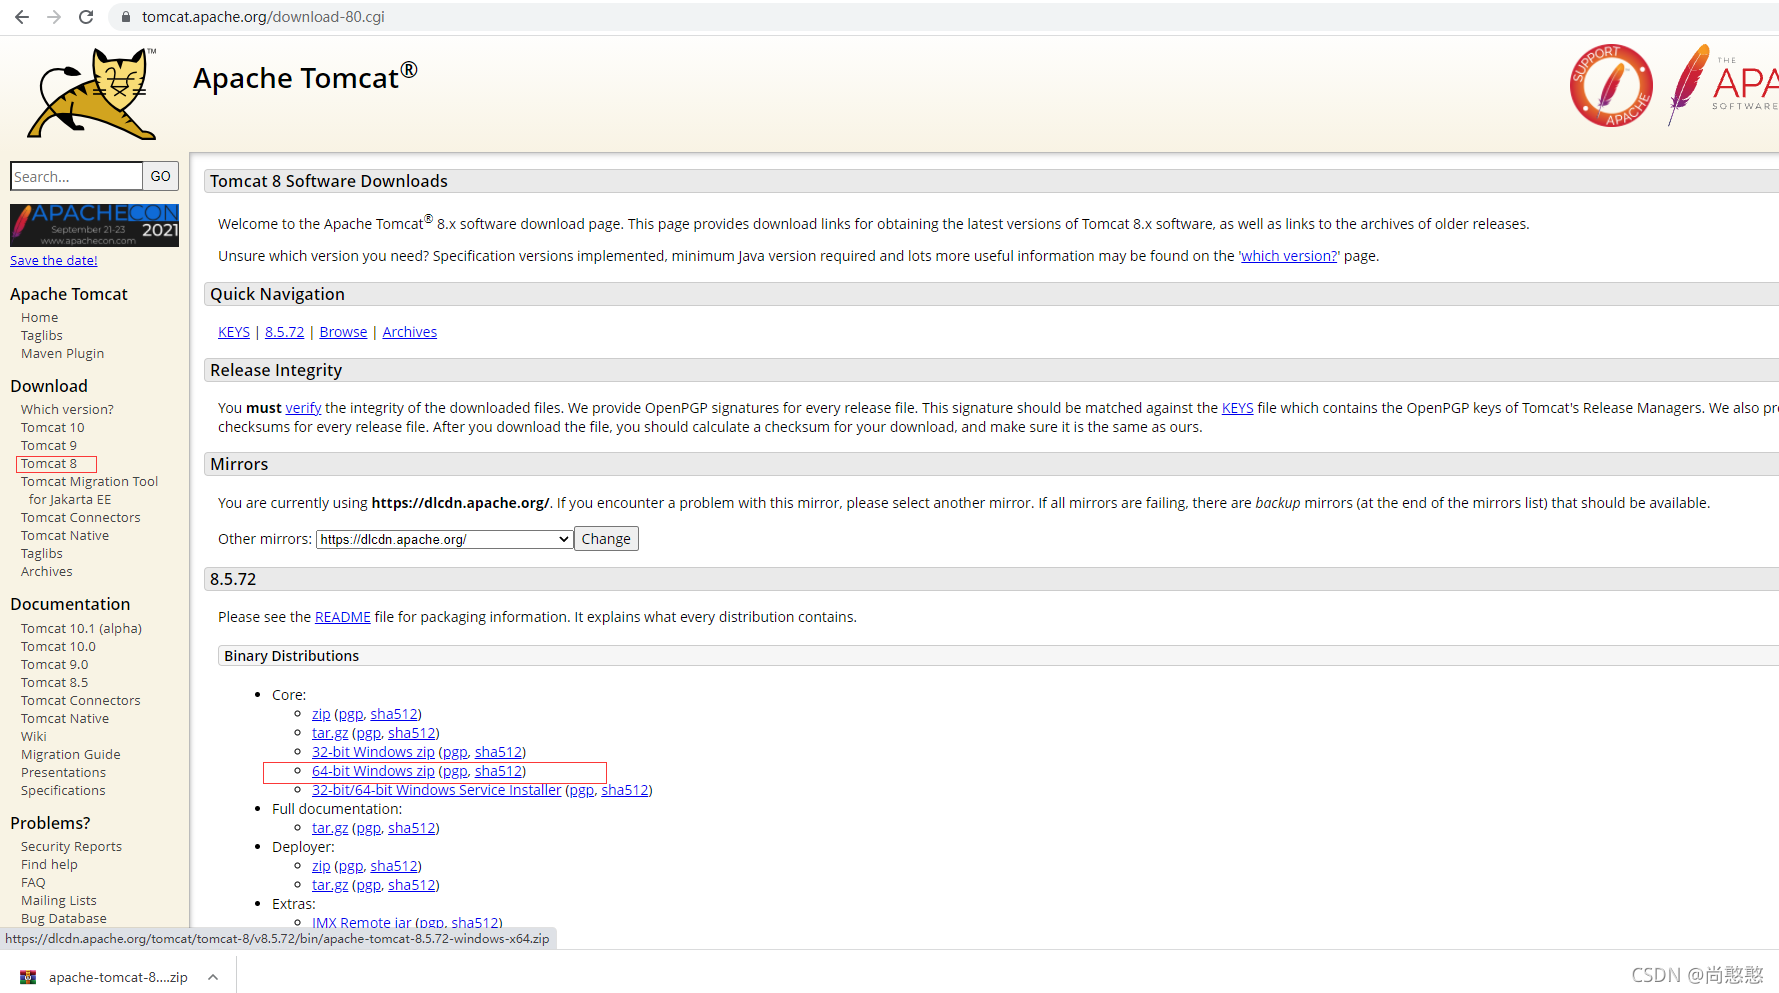This screenshot has width=1779, height=993.
Task: Open the ApacheCon 2021 banner image
Action: pos(94,225)
